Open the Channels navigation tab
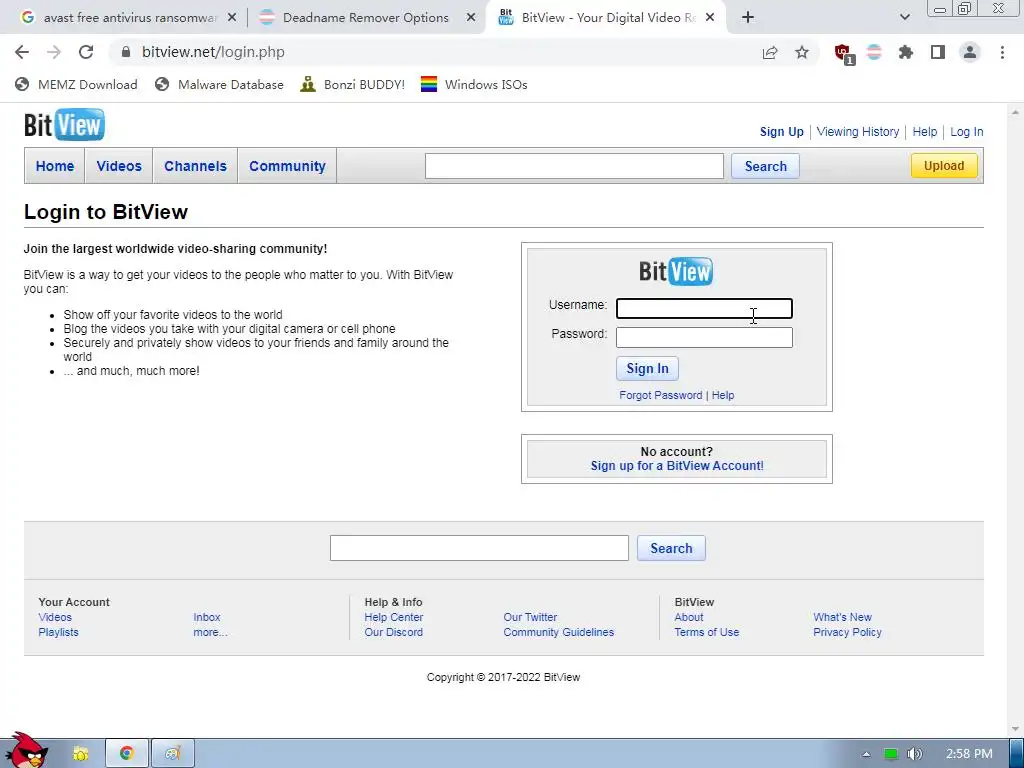1024x768 pixels. tap(195, 166)
